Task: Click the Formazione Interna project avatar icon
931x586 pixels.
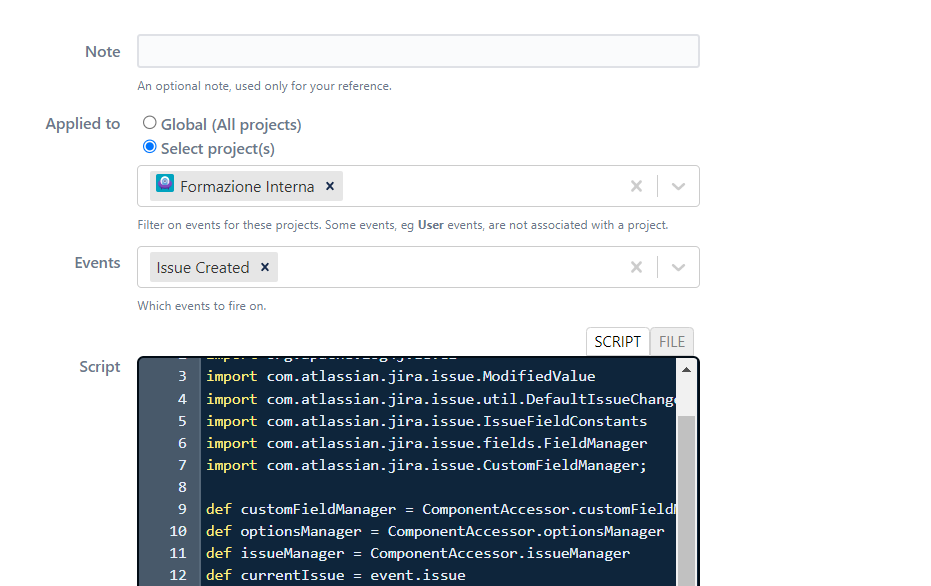Action: tap(164, 183)
